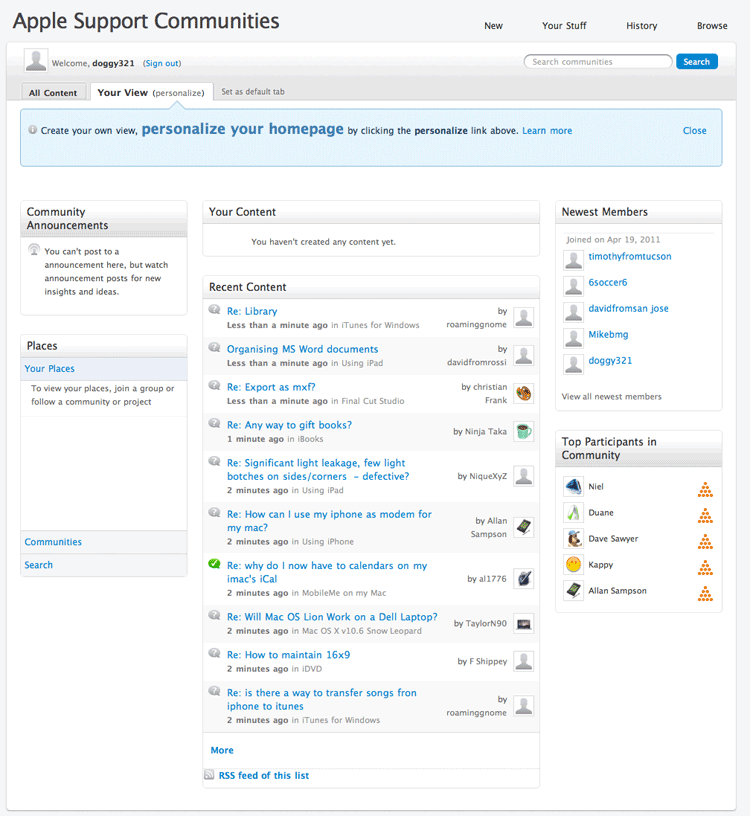
Task: Click the Sign out link
Action: point(162,63)
